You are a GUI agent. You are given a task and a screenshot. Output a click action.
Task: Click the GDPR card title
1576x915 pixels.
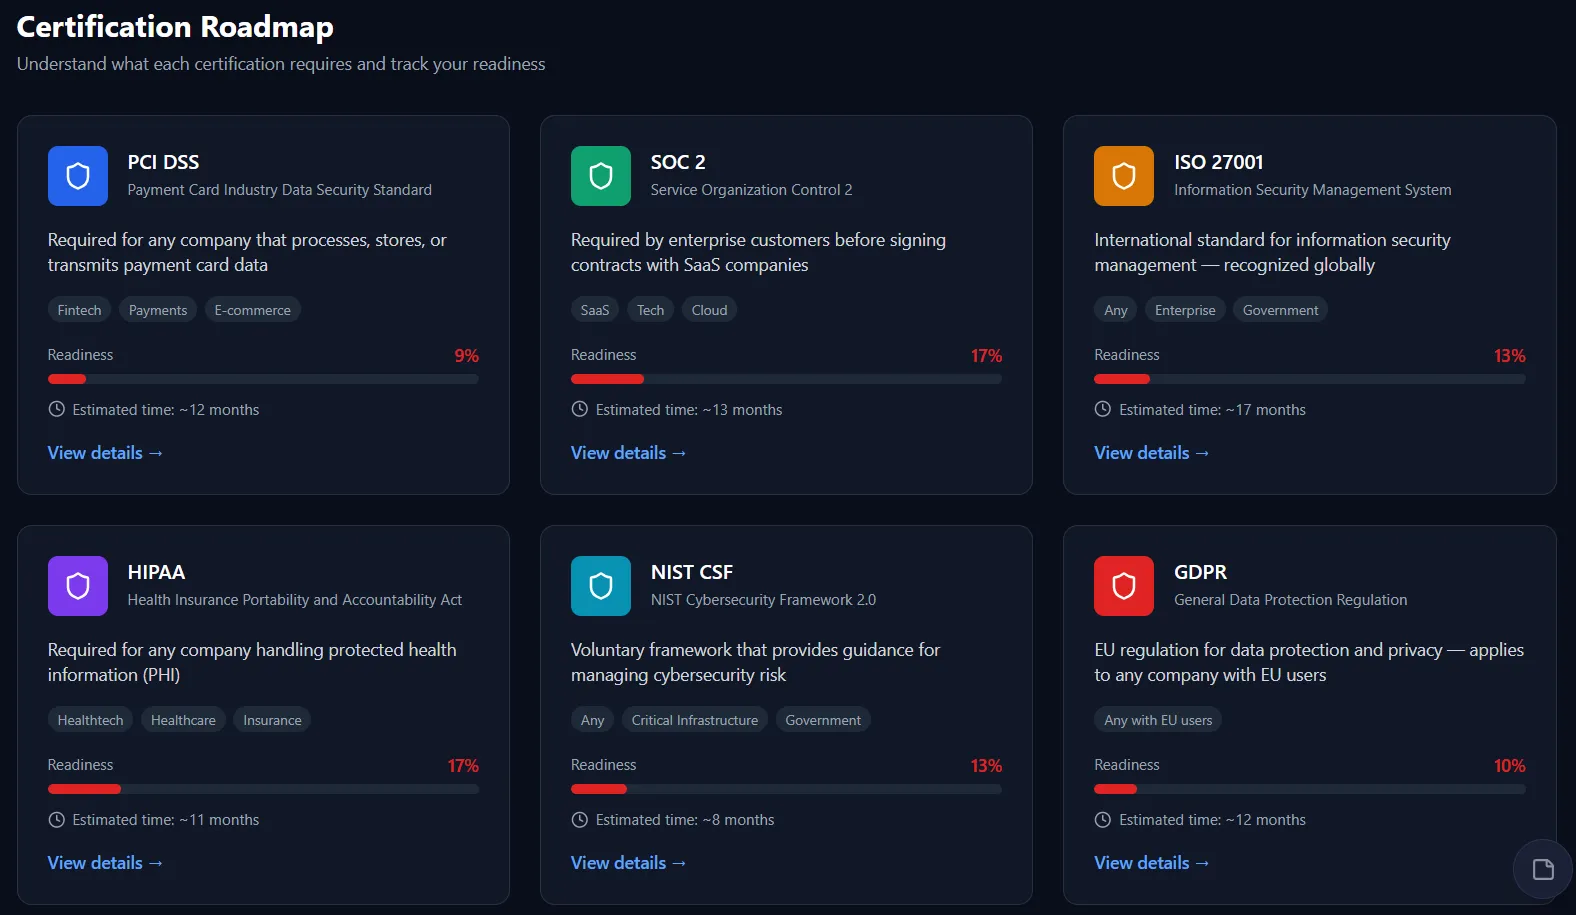point(1200,572)
